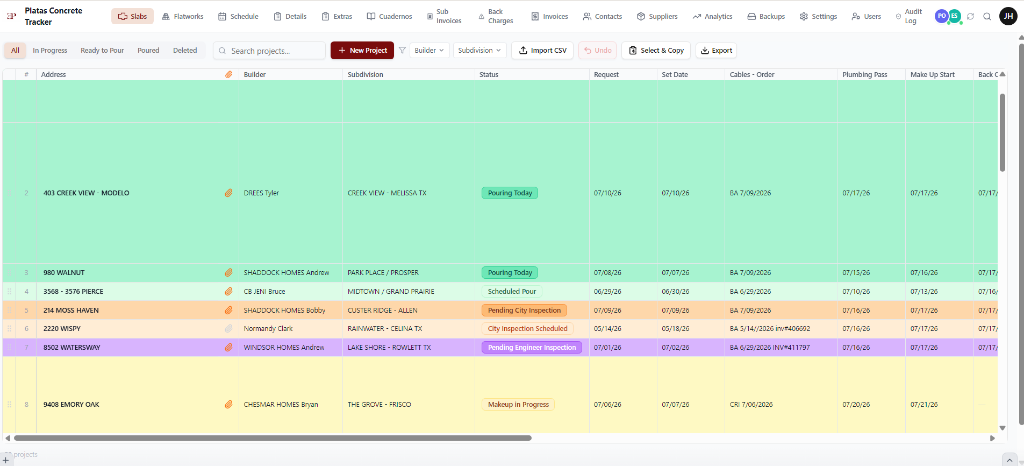This screenshot has width=1024, height=466.
Task: Go to the Analytics page
Action: click(712, 16)
